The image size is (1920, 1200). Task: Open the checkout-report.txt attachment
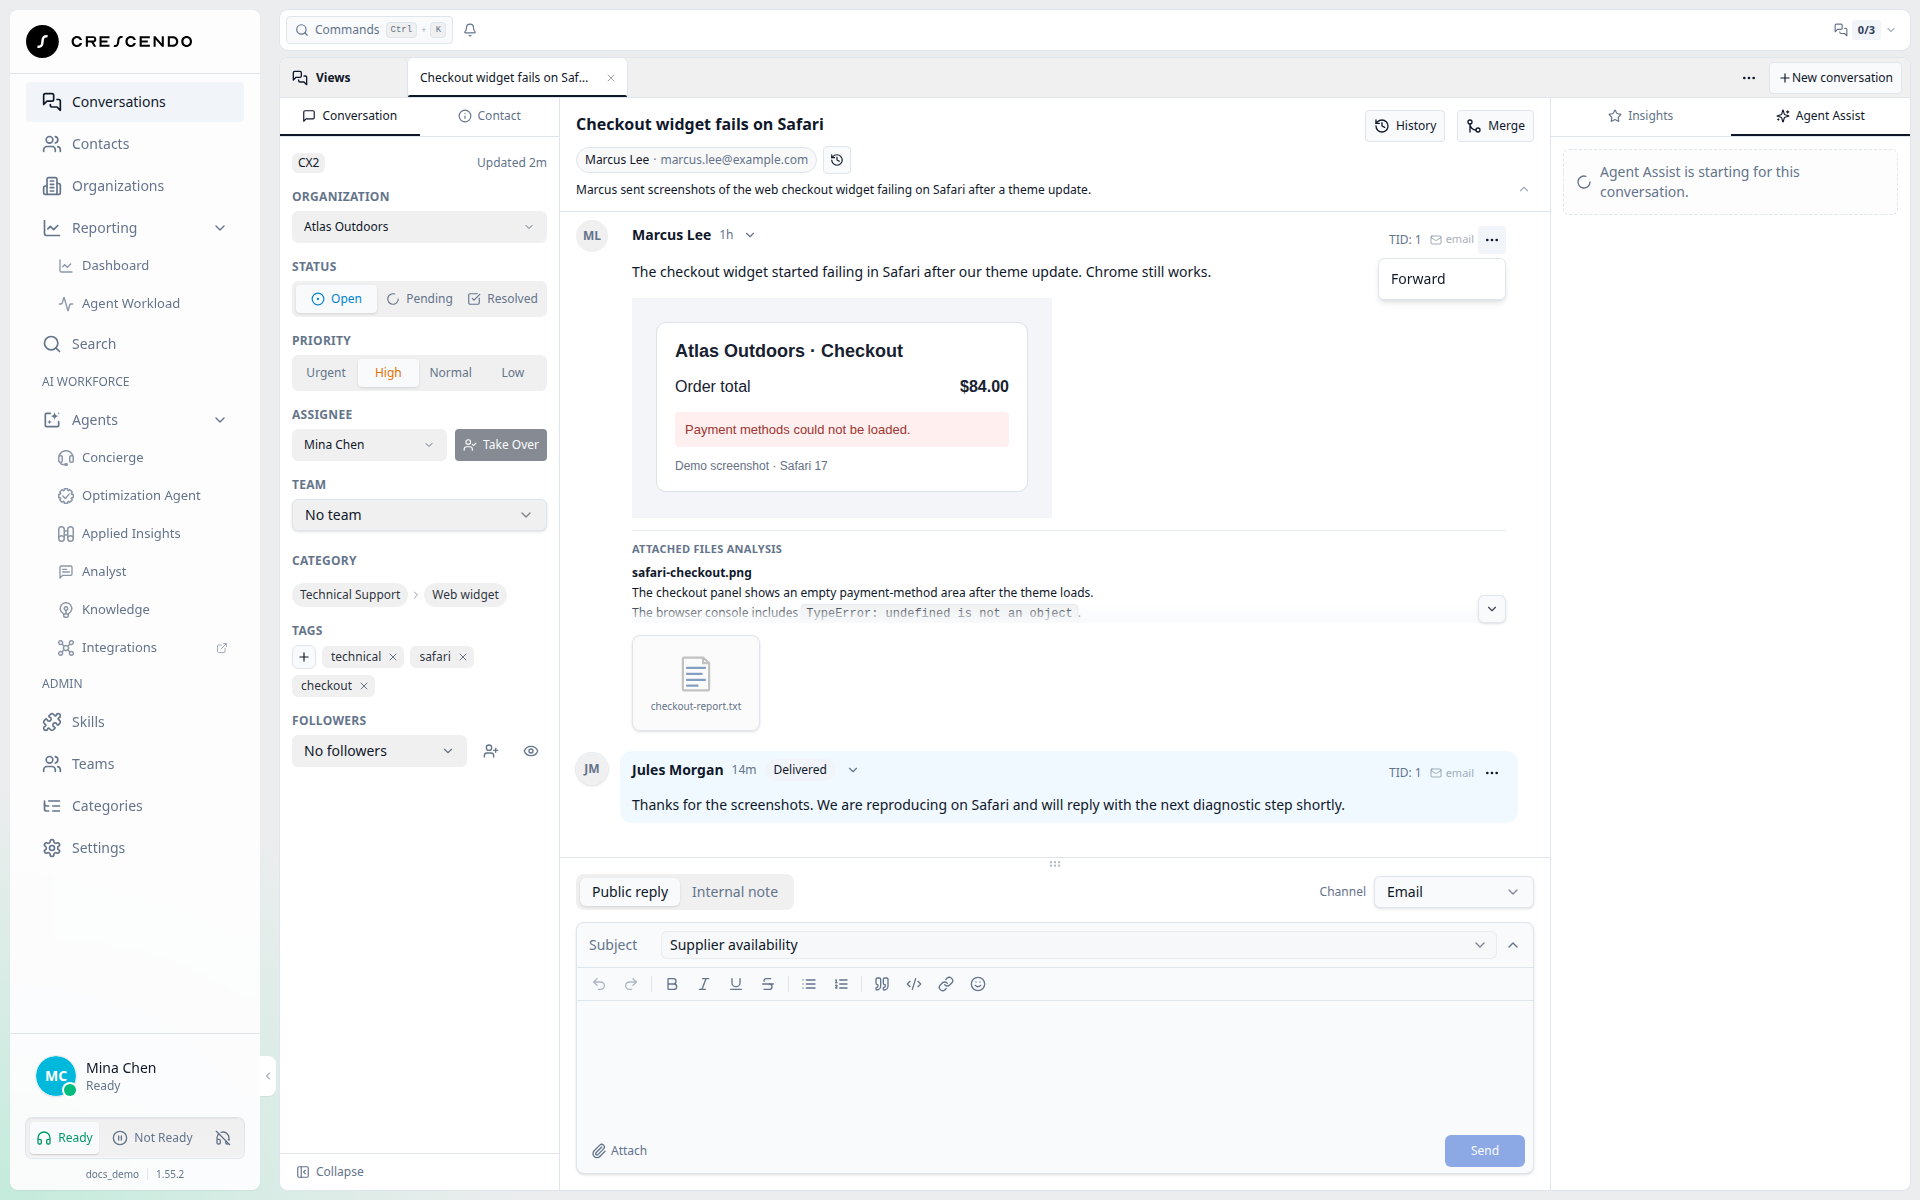pos(696,683)
